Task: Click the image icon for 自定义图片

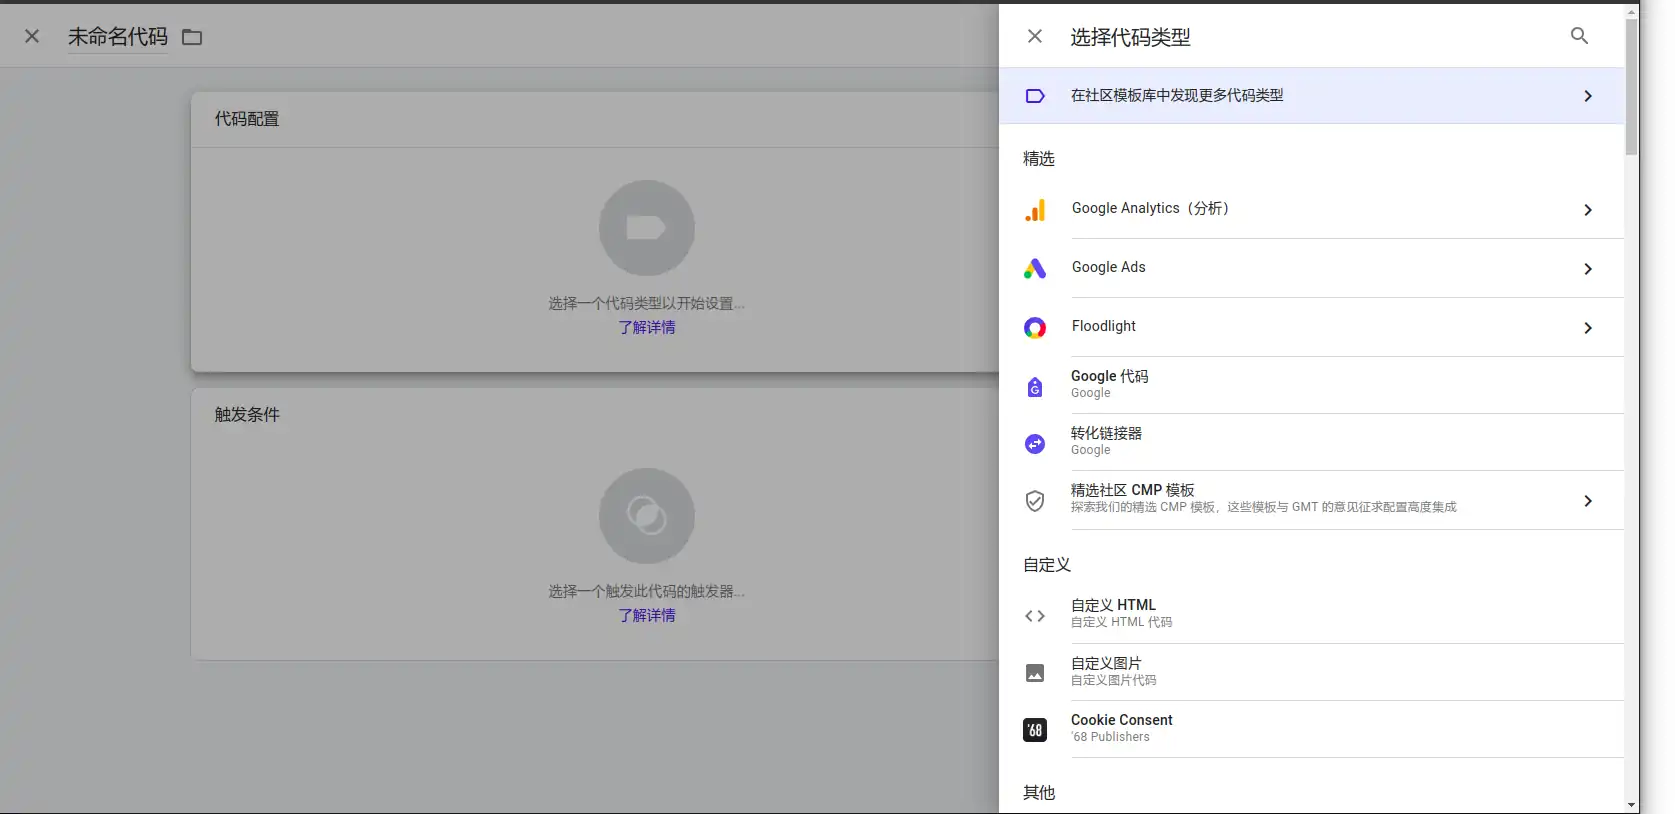Action: point(1035,673)
